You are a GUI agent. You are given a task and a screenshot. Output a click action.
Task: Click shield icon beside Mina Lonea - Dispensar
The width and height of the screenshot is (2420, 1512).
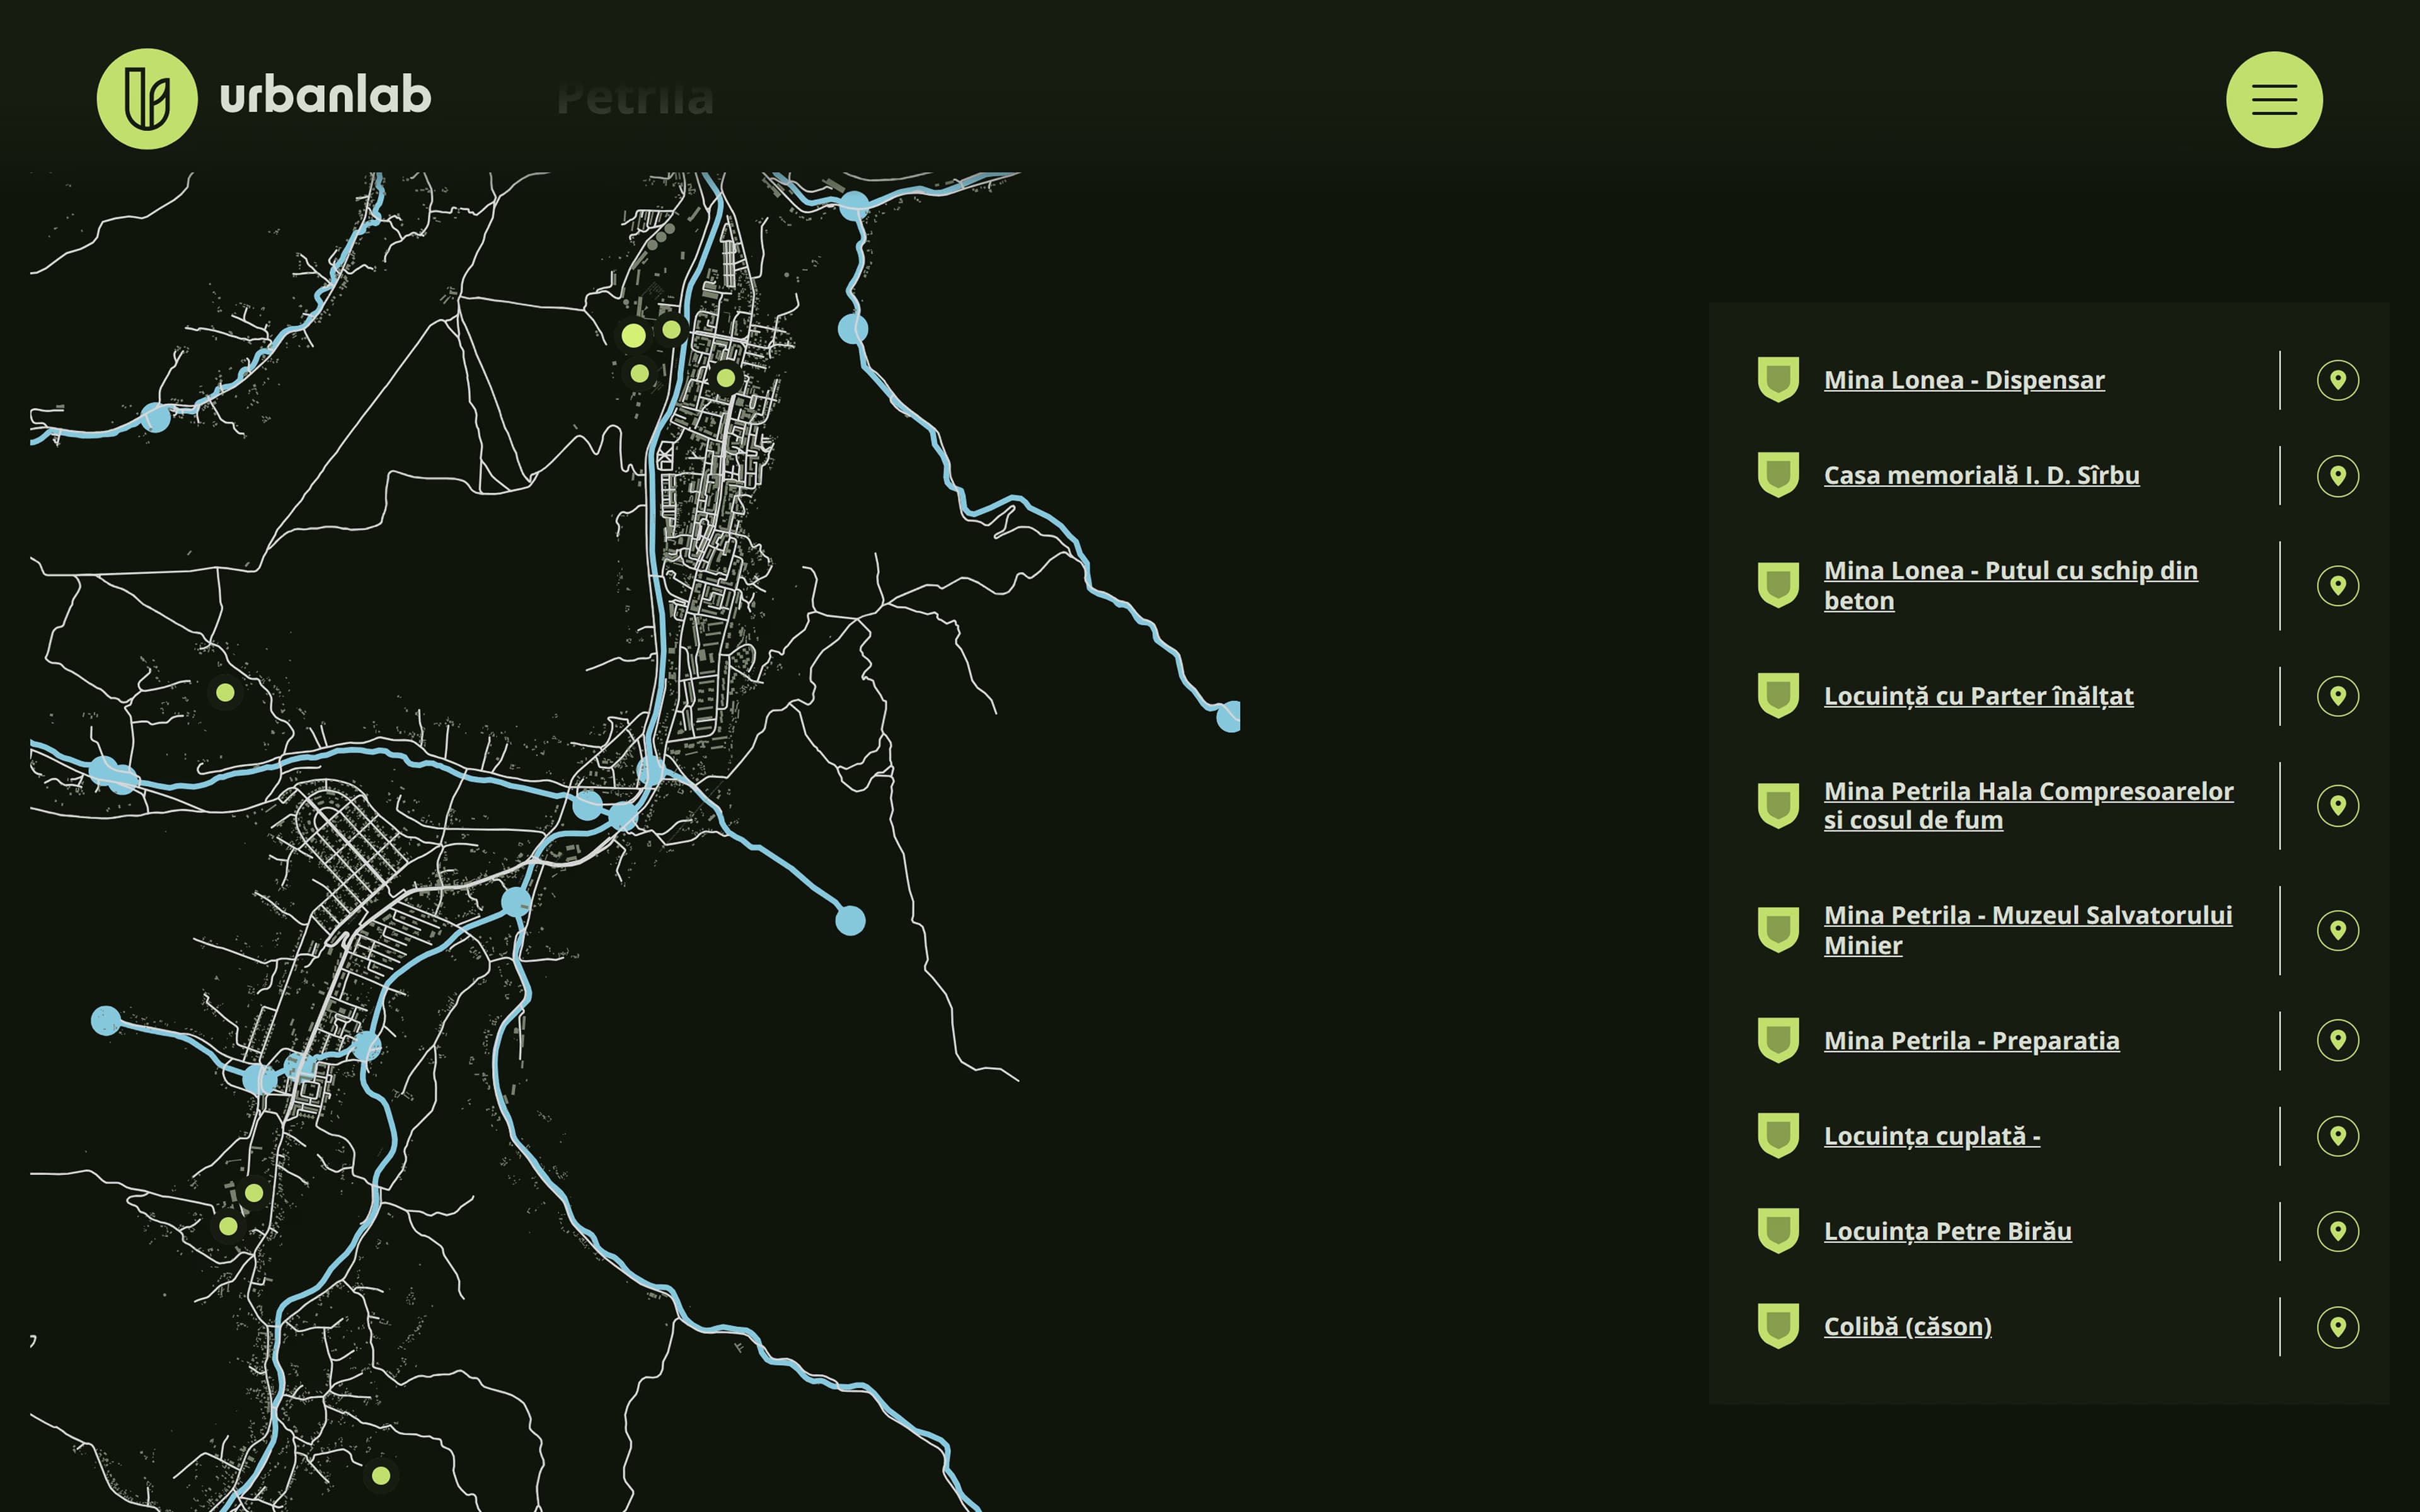click(x=1778, y=380)
